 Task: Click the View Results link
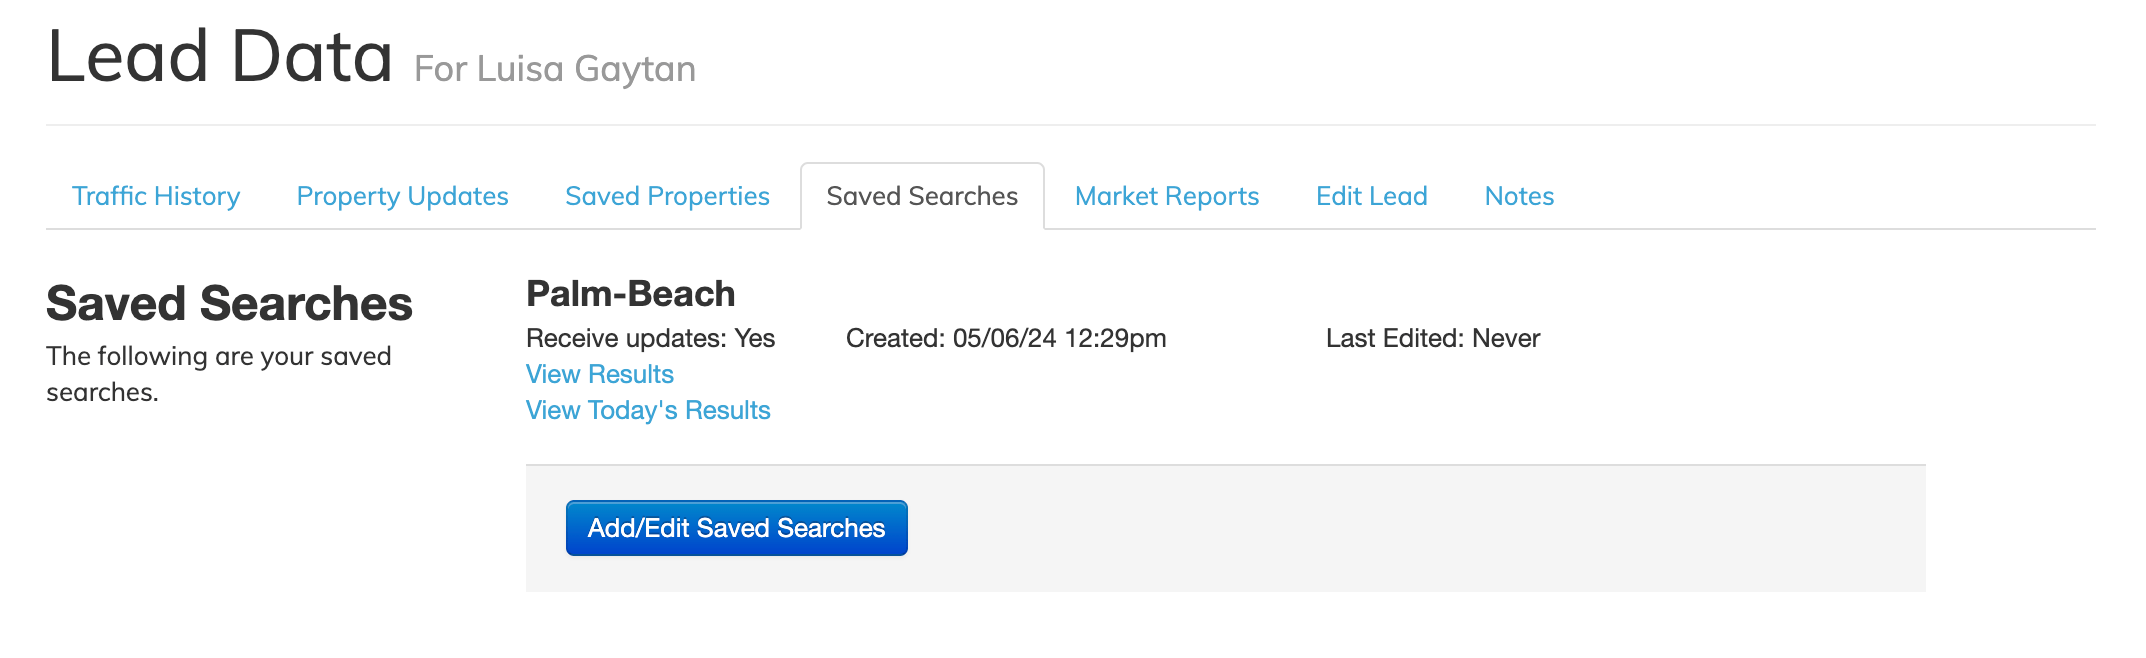600,374
